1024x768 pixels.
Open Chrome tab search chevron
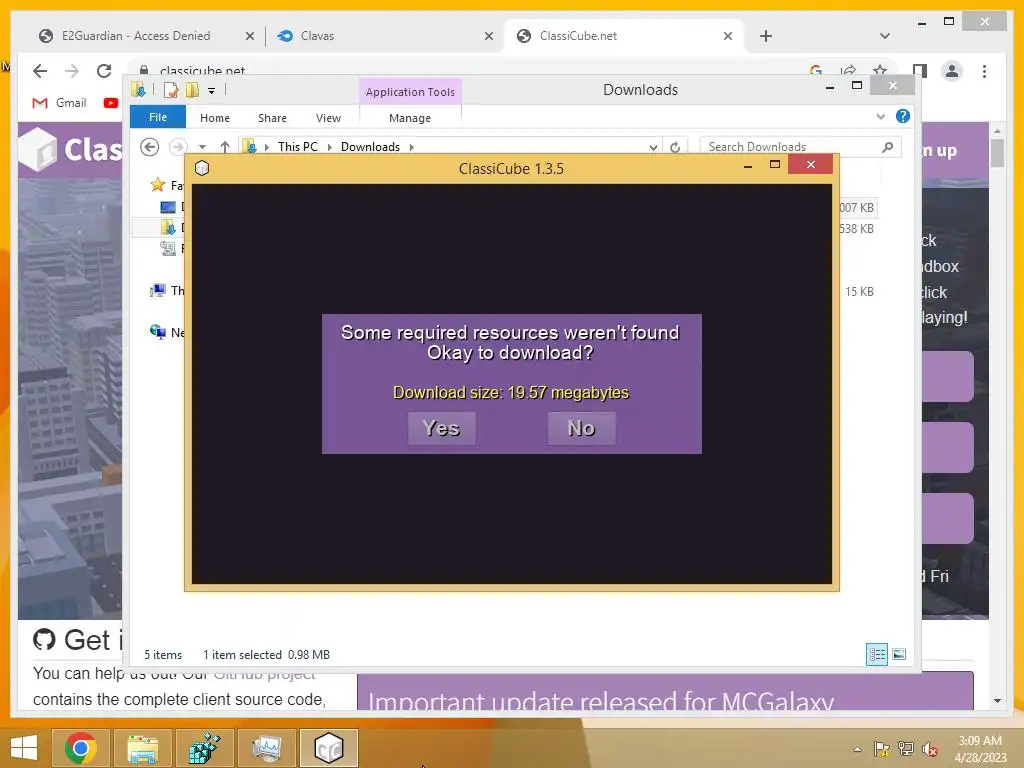click(885, 36)
